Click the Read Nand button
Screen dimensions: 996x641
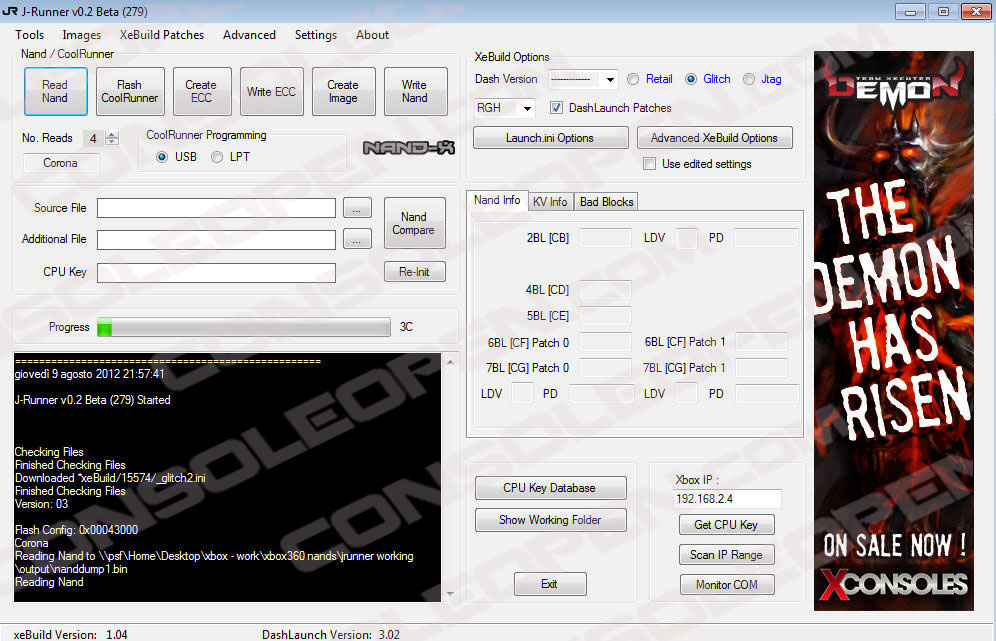pyautogui.click(x=55, y=91)
